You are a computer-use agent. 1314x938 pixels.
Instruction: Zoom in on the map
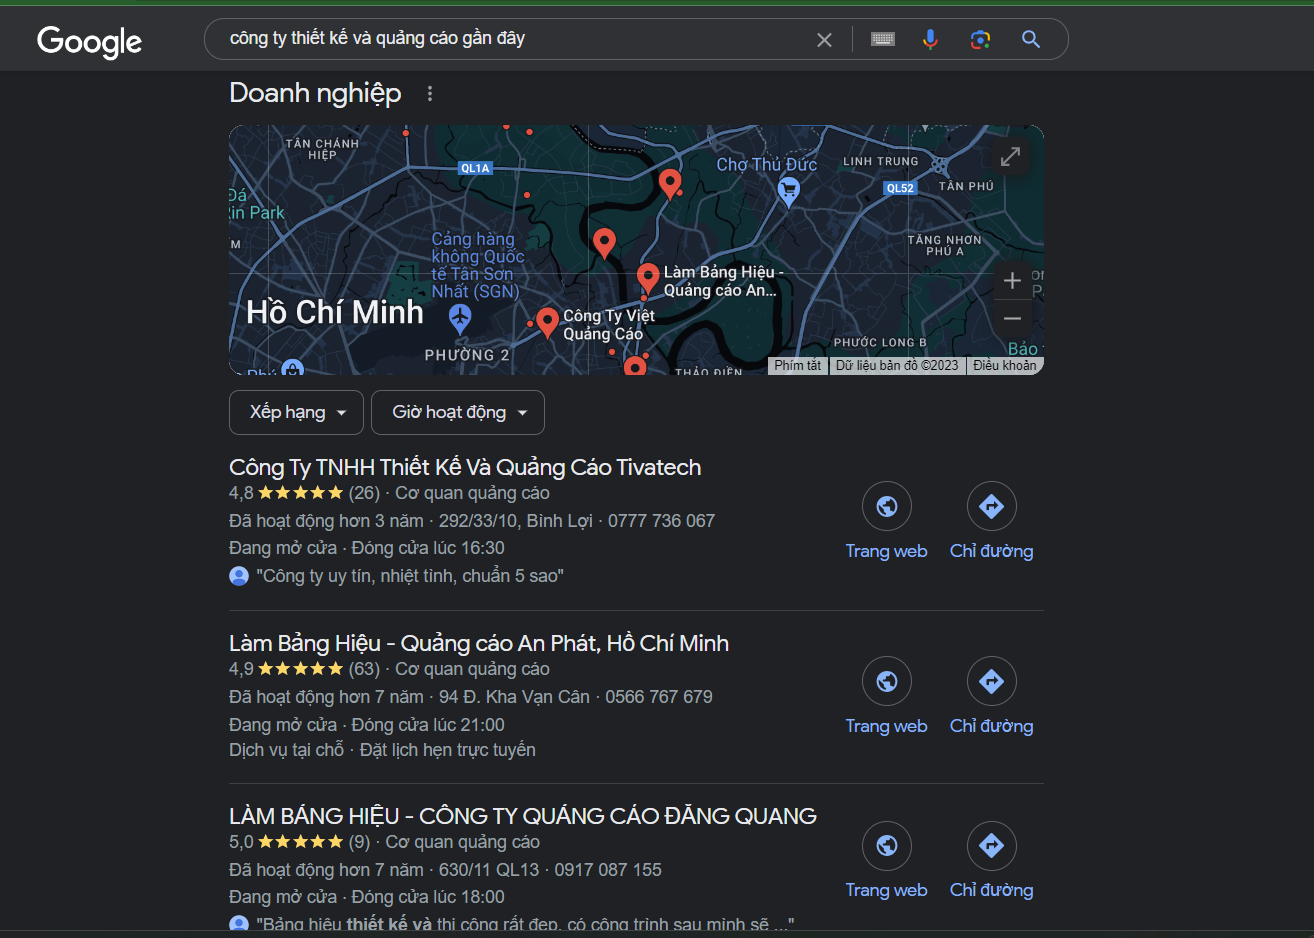click(1012, 281)
